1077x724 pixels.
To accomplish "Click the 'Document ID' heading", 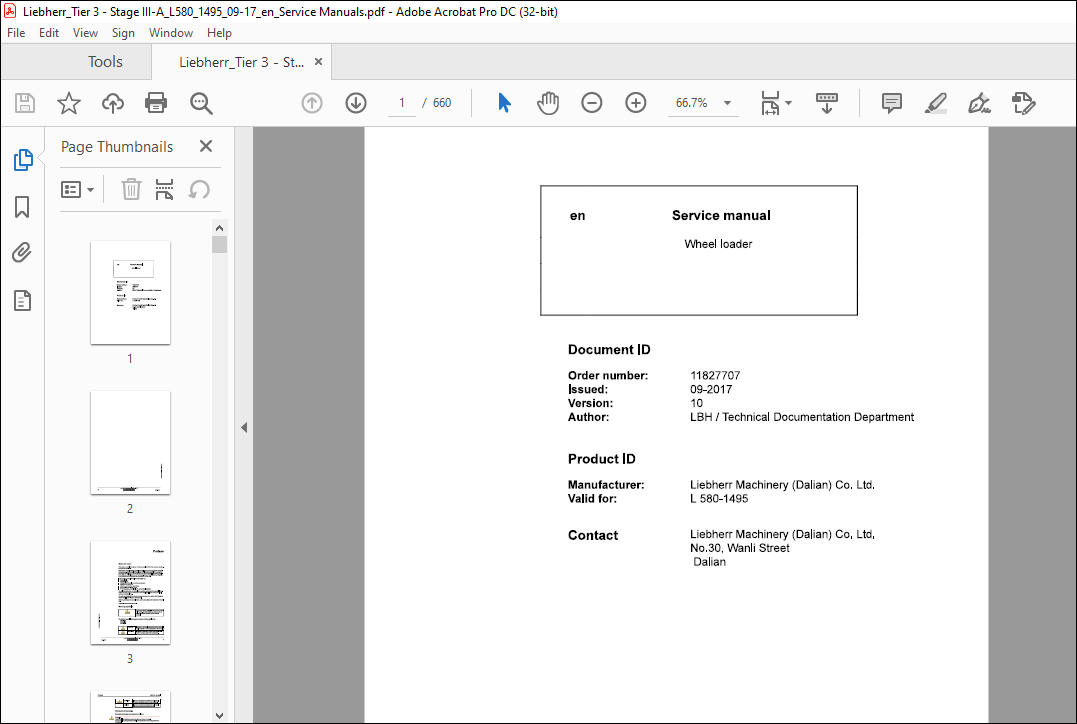I will tap(609, 350).
